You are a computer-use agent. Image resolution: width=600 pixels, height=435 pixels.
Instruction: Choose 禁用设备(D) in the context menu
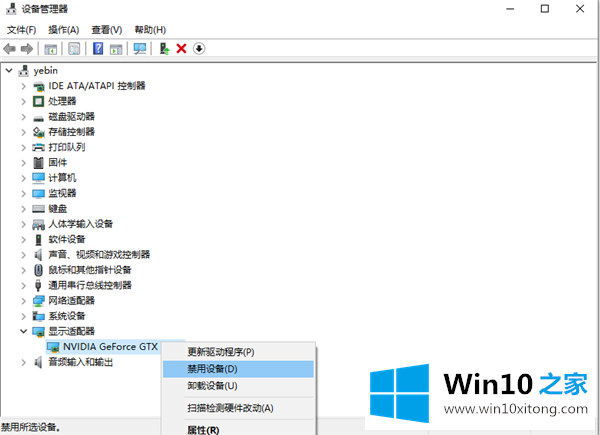click(x=238, y=369)
